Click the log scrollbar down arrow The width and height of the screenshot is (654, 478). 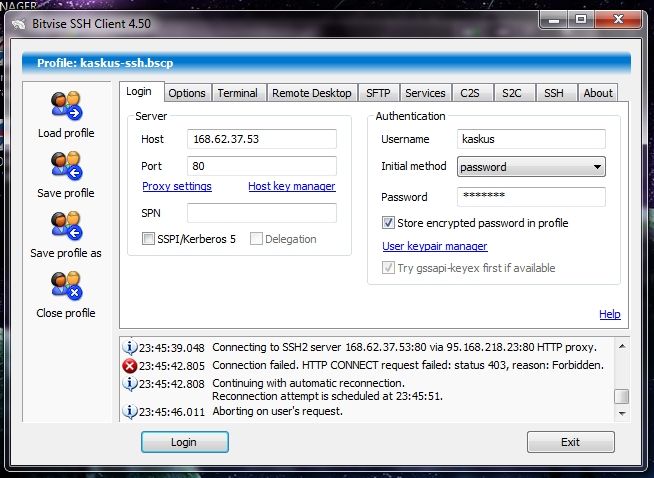tap(622, 413)
